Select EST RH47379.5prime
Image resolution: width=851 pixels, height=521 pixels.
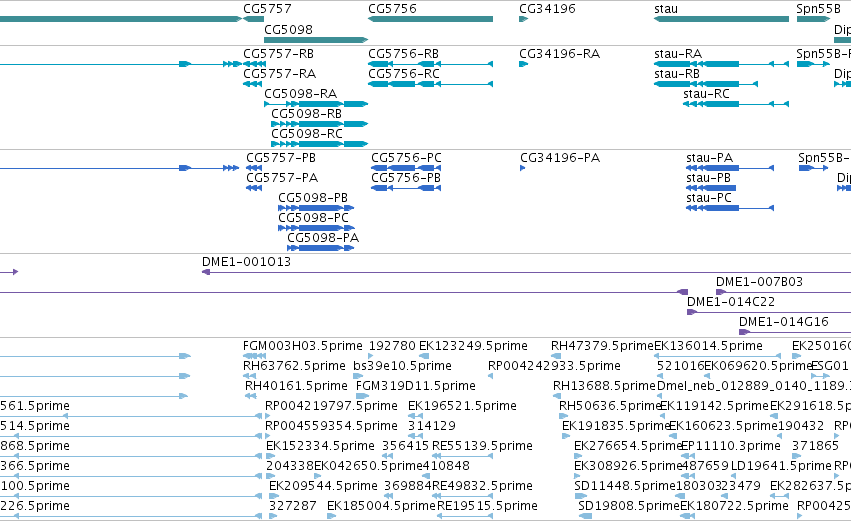click(602, 346)
